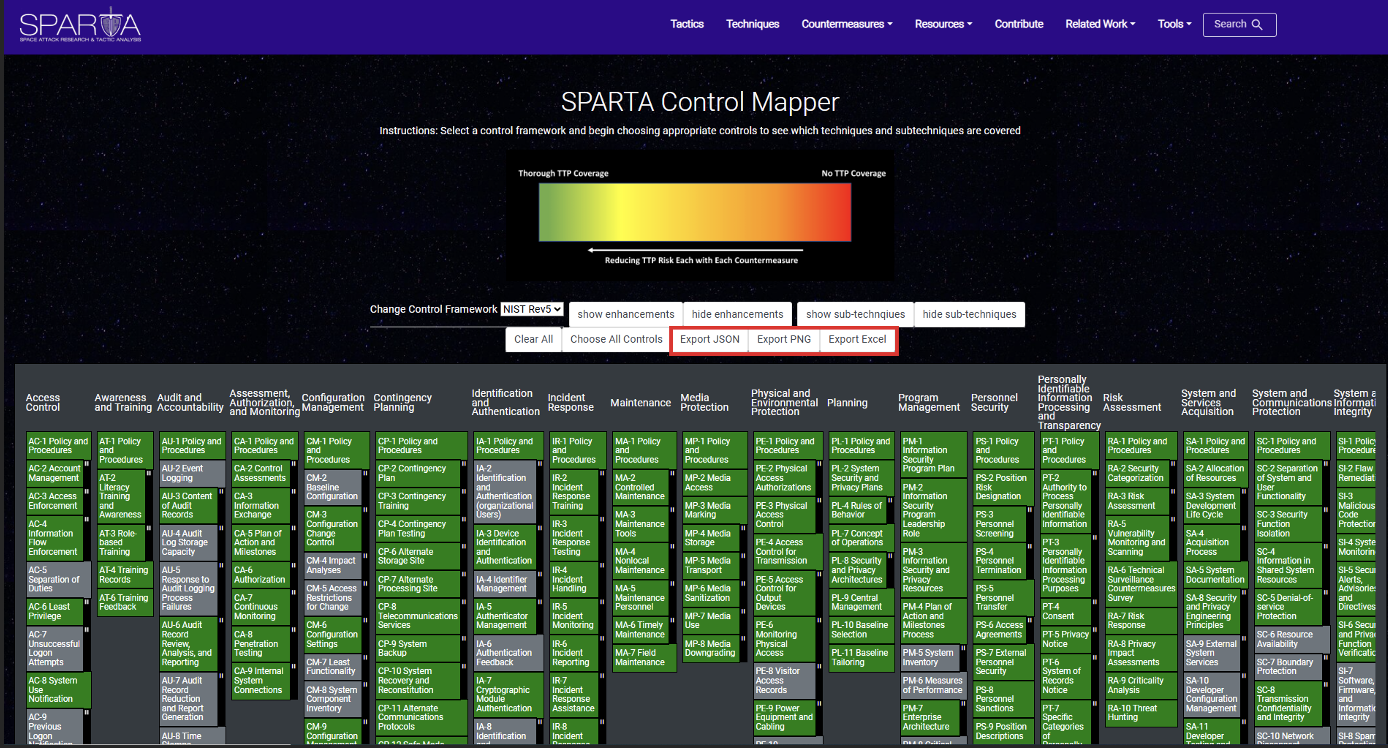The image size is (1388, 748).
Task: Click Choose All Controls button
Action: pyautogui.click(x=616, y=339)
